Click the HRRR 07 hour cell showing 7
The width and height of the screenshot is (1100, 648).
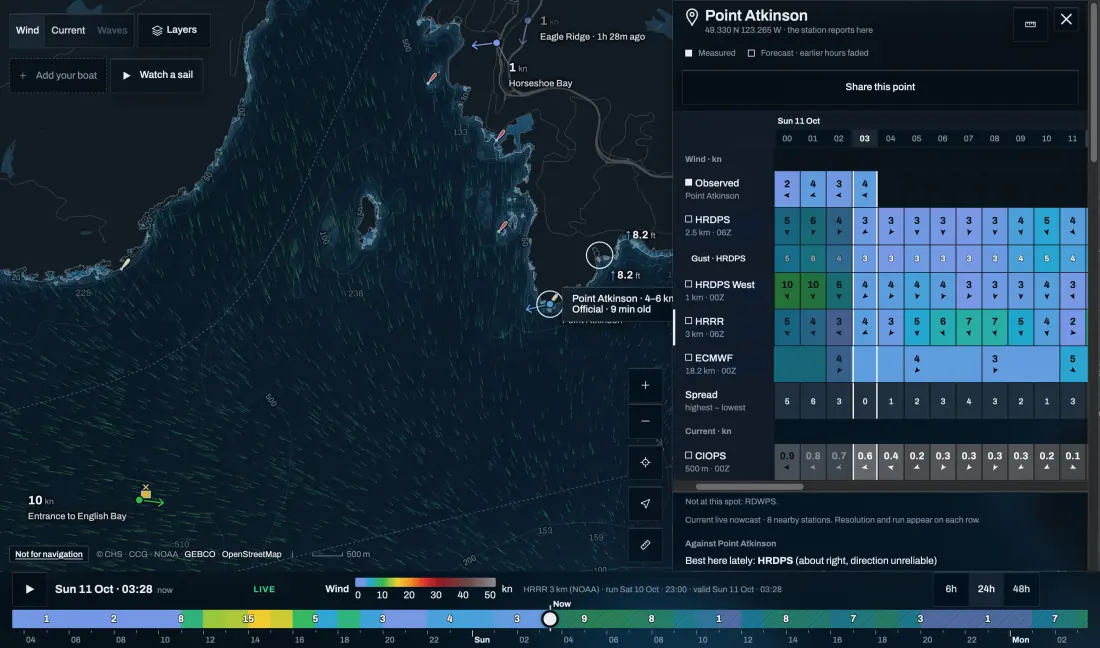(969, 327)
